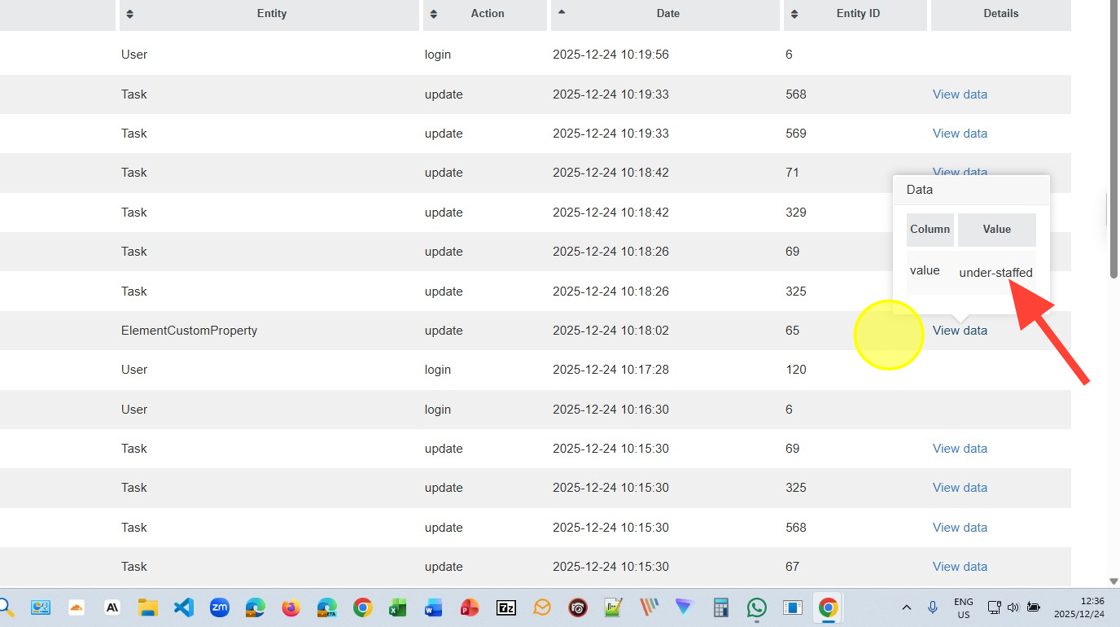Open 7-Zip from the taskbar
The height and width of the screenshot is (627, 1120).
[x=506, y=607]
